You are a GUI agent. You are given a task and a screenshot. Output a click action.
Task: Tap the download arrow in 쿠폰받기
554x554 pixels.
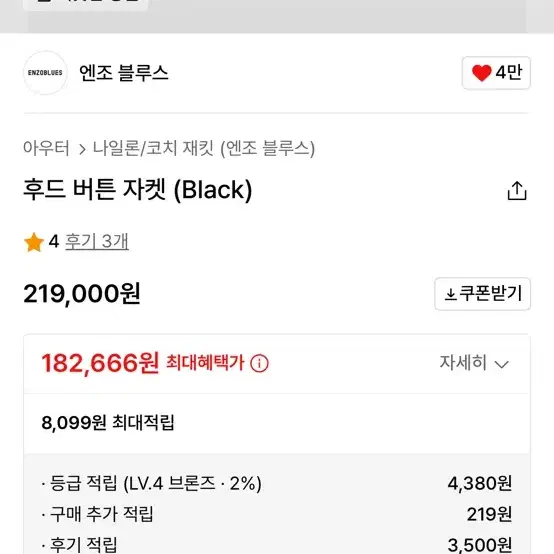[x=450, y=294]
